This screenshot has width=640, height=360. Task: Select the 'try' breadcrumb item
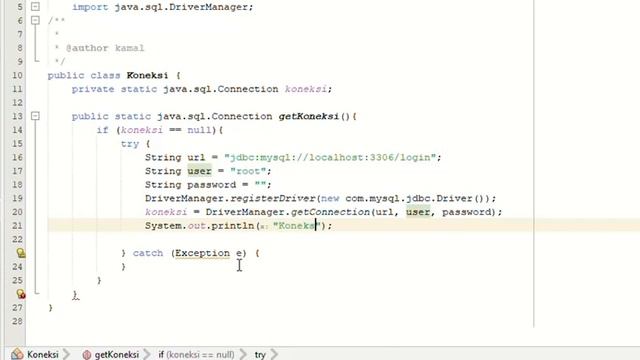coord(260,354)
